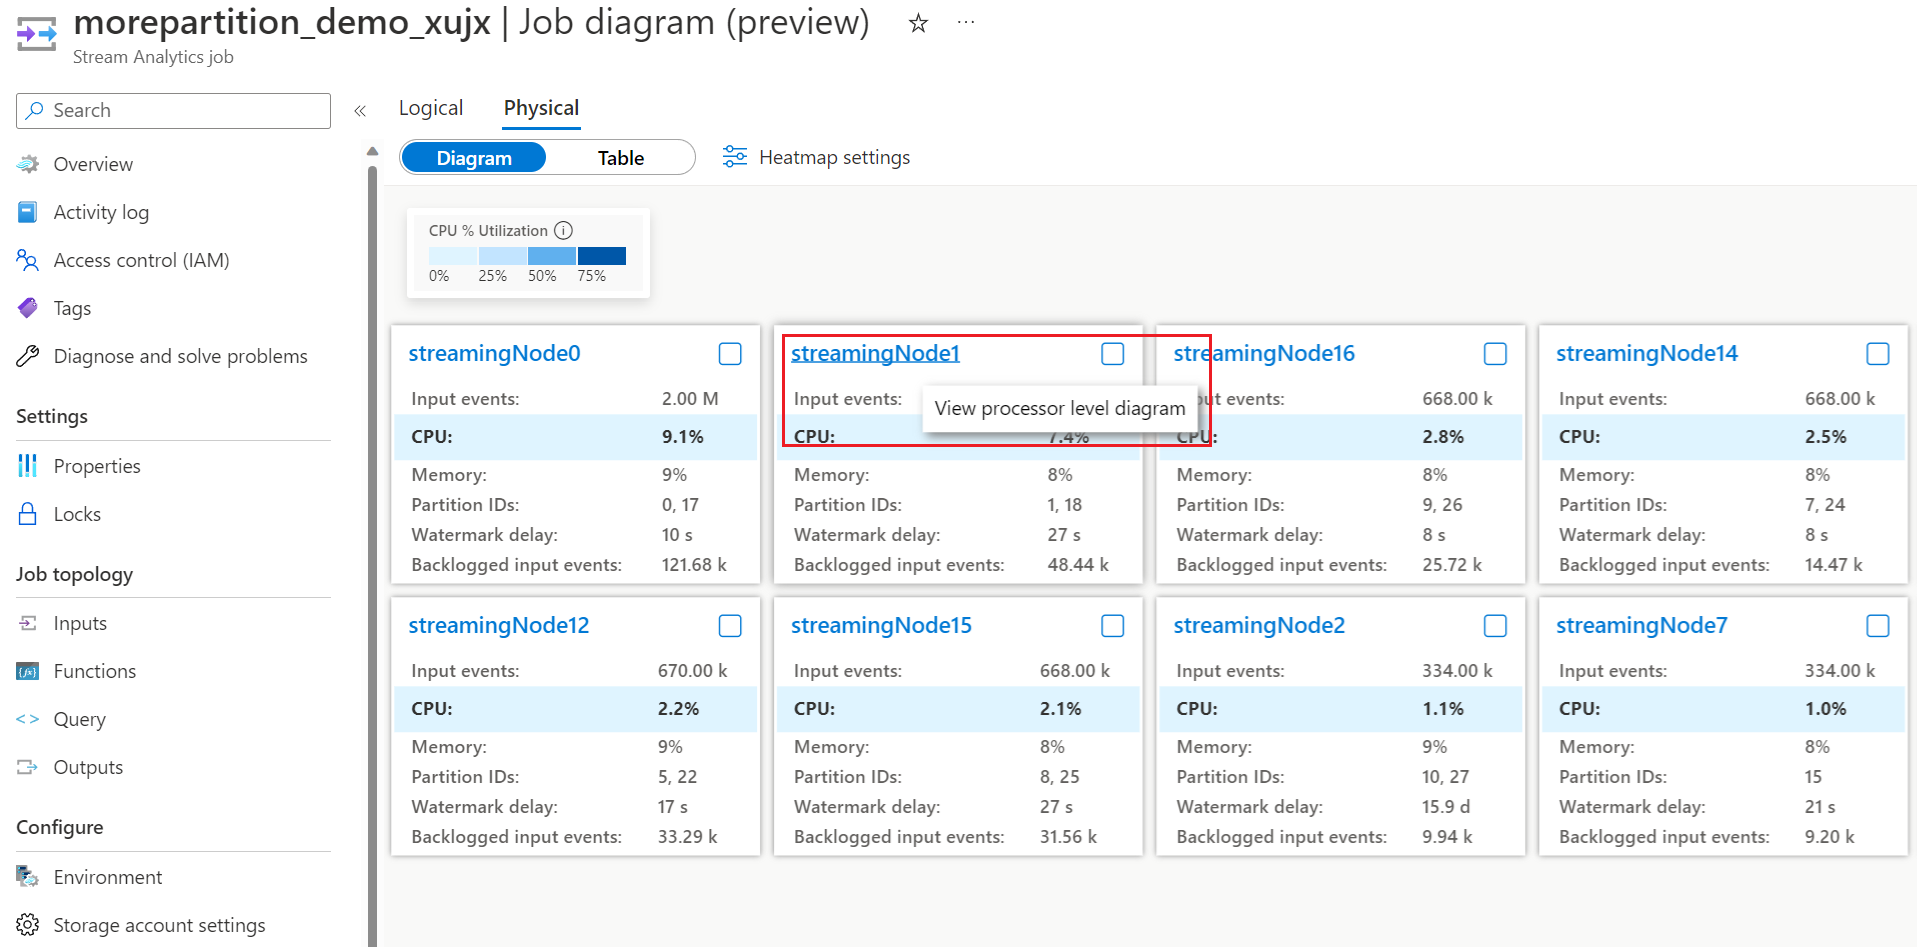Click the Tags icon
Image resolution: width=1917 pixels, height=947 pixels.
[28, 308]
